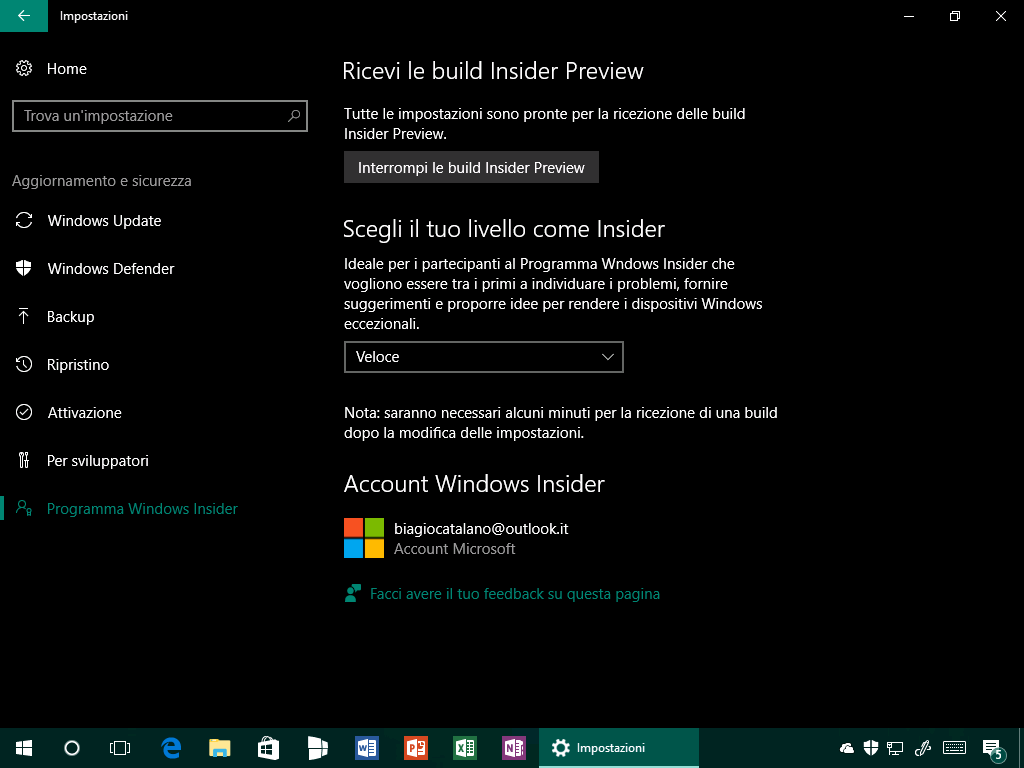Launch OneNote from the taskbar

click(x=513, y=748)
